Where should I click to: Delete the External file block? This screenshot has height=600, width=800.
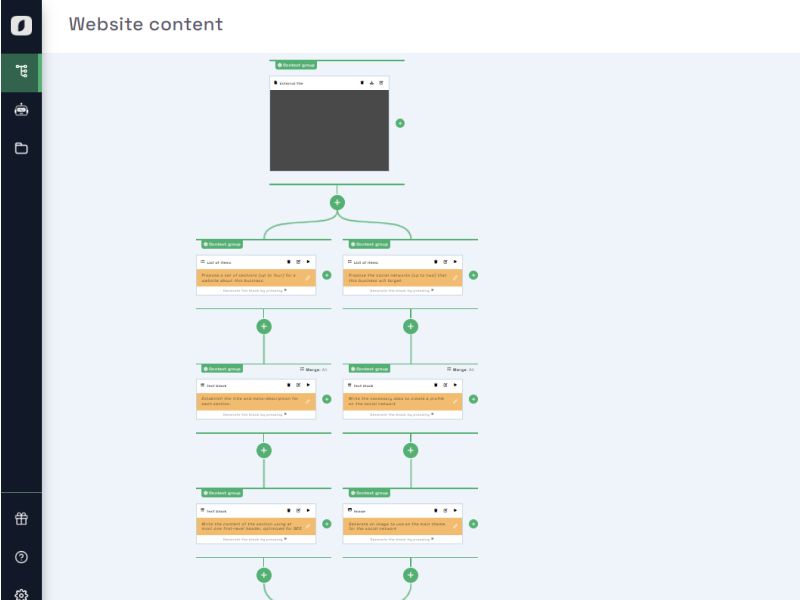point(362,83)
